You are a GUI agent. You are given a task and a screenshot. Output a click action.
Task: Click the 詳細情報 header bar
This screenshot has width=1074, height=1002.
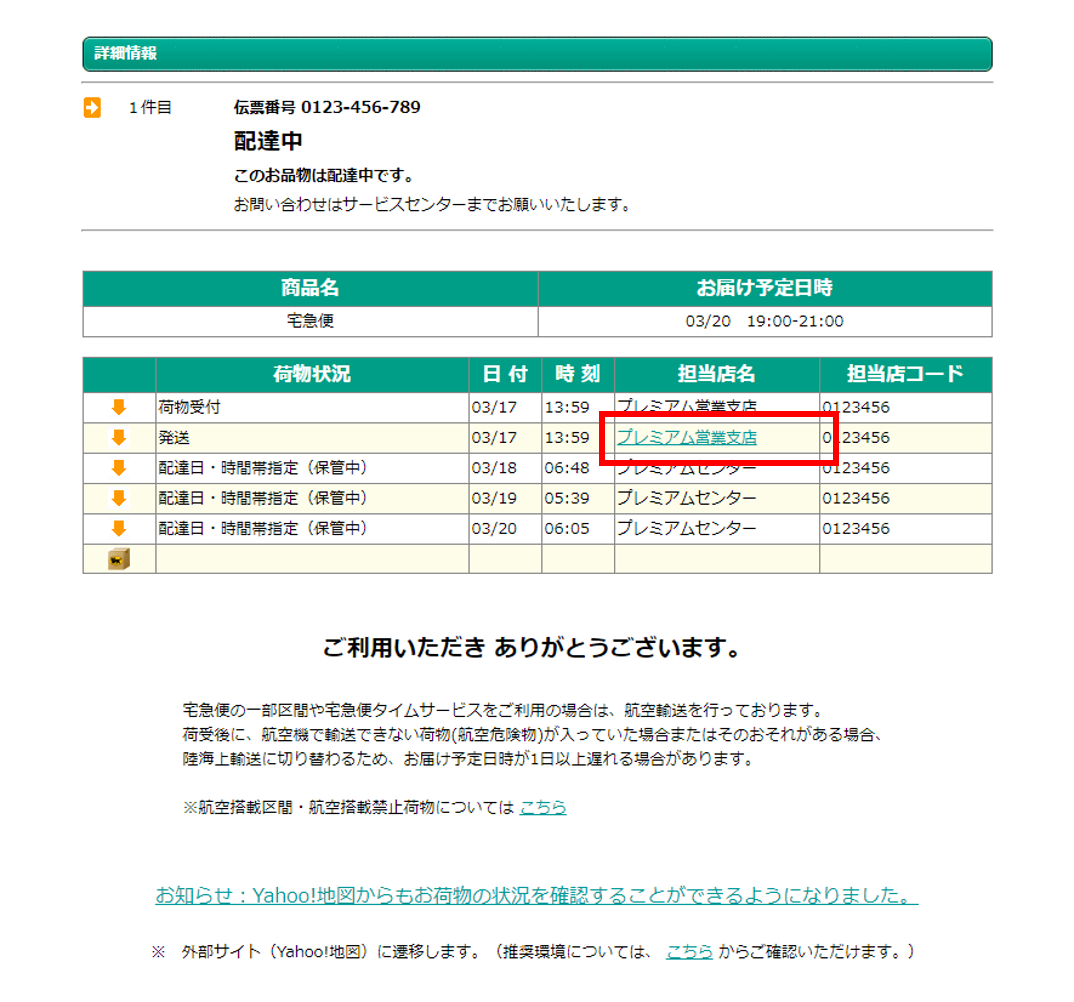[537, 54]
